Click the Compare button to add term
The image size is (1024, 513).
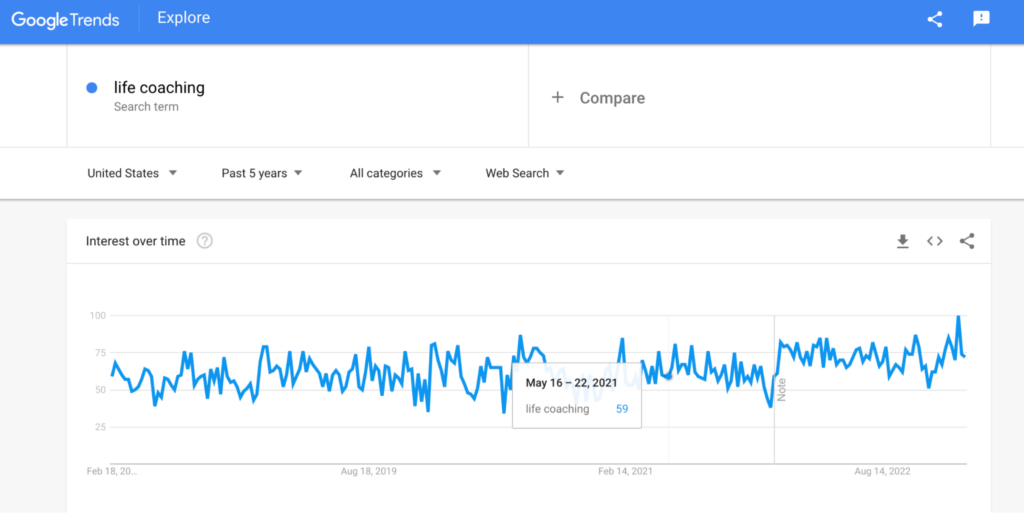(x=598, y=98)
